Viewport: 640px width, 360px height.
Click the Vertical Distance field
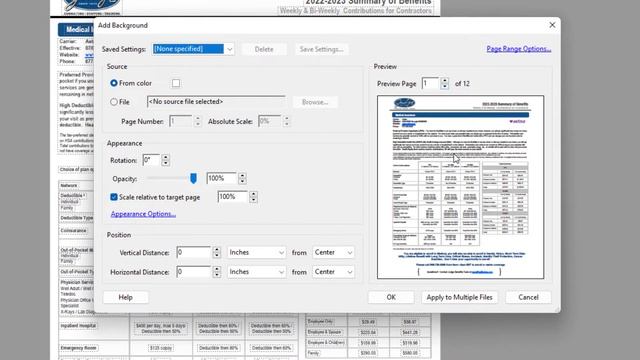pyautogui.click(x=193, y=252)
